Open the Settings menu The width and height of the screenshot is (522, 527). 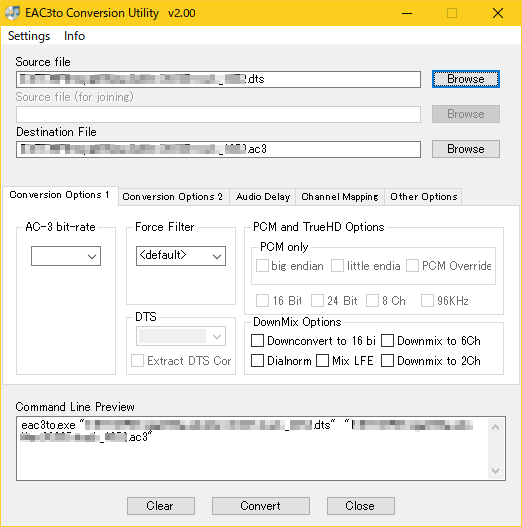(x=29, y=36)
